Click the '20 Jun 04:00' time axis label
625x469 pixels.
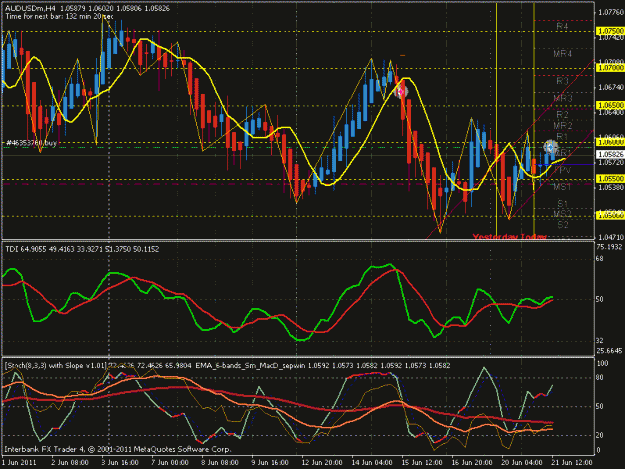[522, 463]
